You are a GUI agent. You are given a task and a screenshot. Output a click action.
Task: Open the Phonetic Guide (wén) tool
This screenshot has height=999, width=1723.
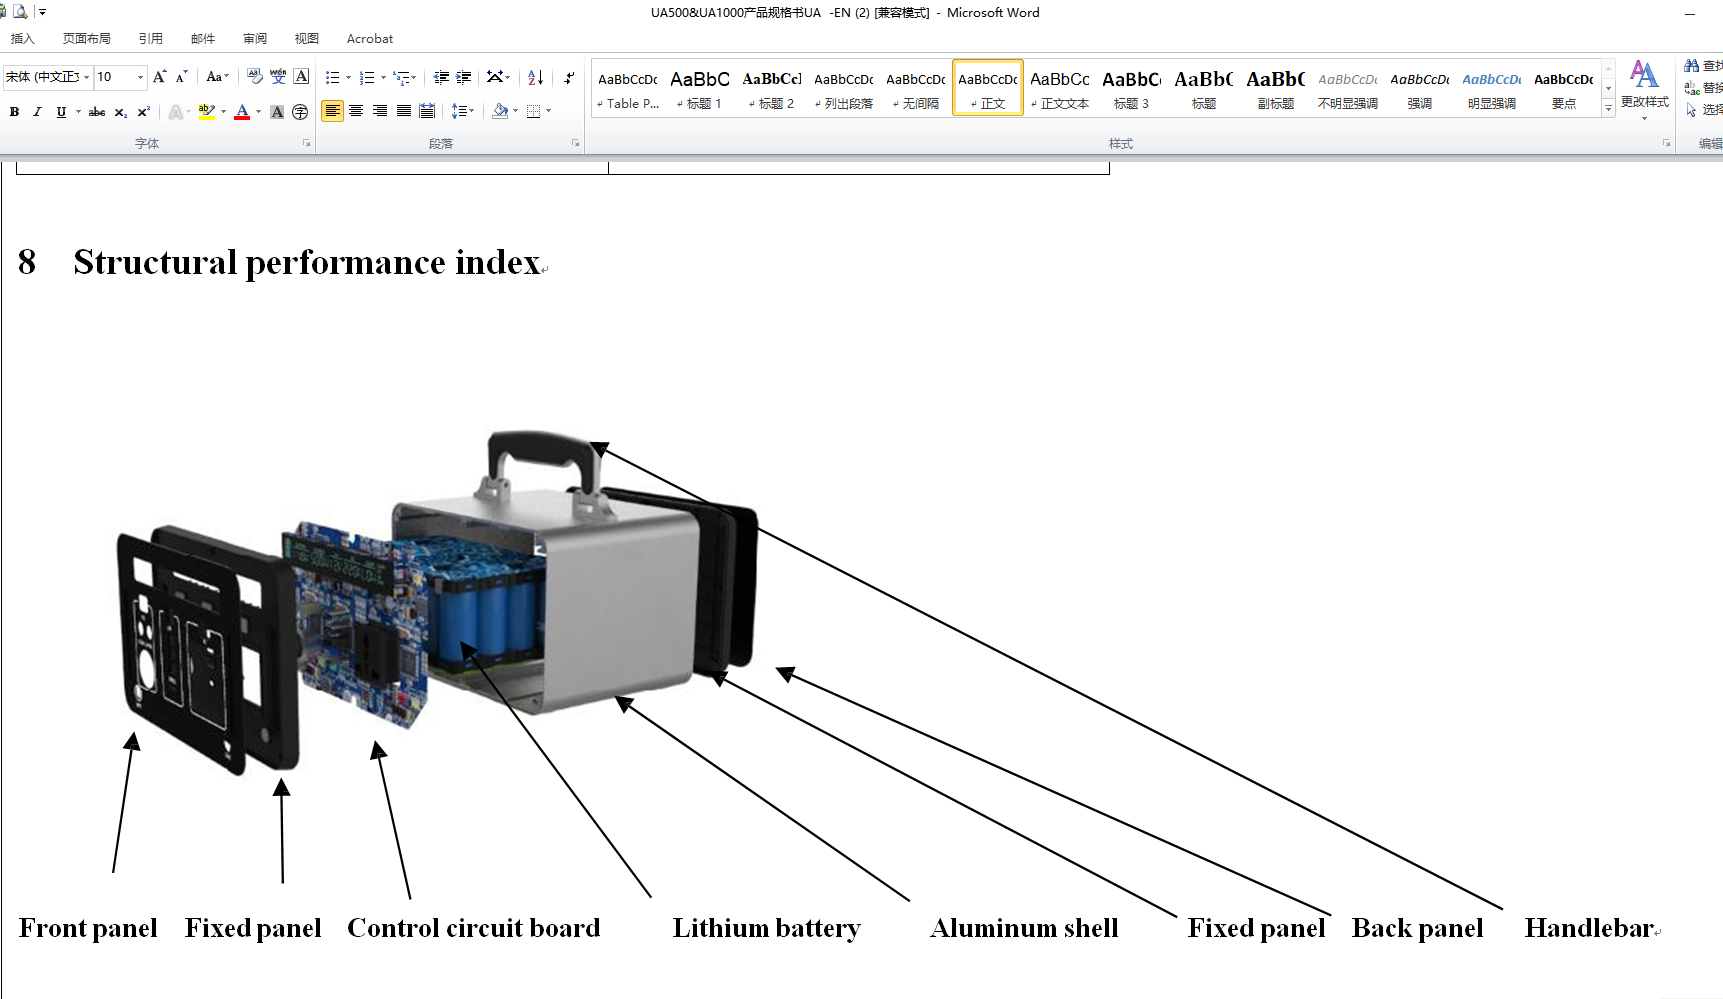[278, 77]
